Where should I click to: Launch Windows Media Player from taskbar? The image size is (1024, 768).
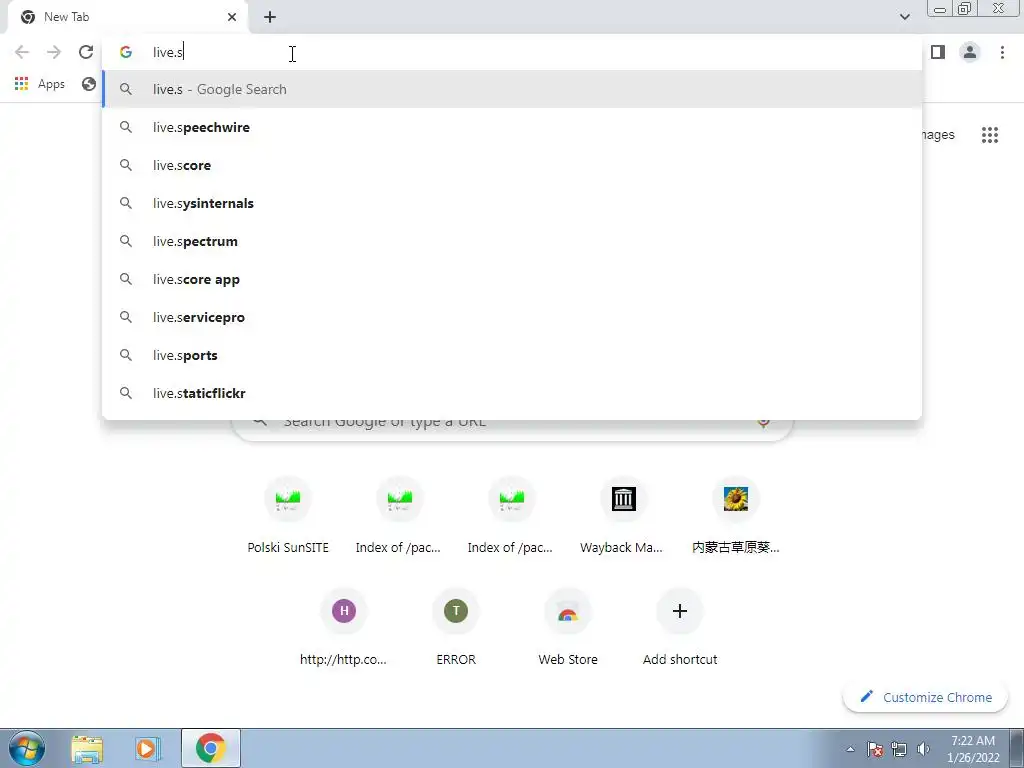click(x=148, y=748)
